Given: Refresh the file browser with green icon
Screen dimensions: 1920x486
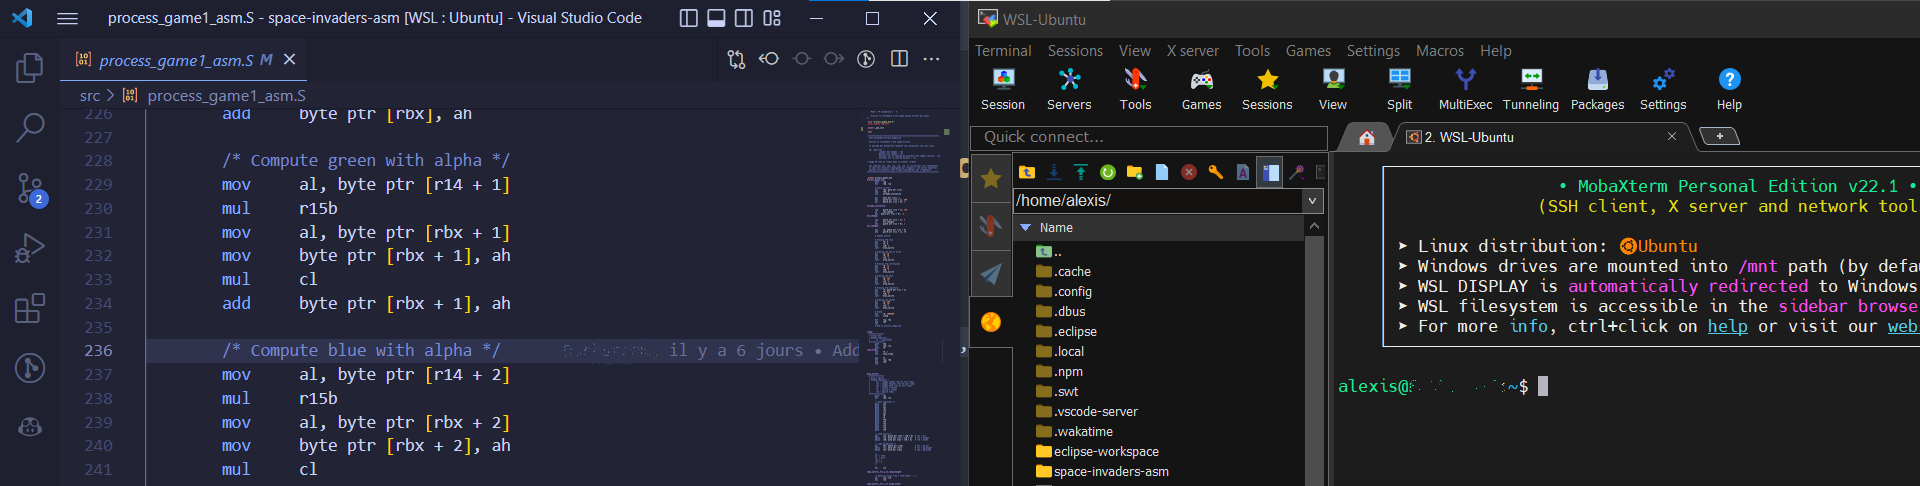Looking at the screenshot, I should pos(1108,172).
